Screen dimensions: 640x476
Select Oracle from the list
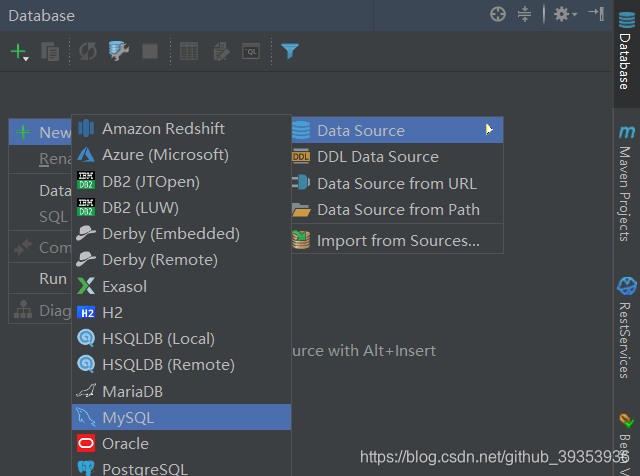click(x=181, y=443)
